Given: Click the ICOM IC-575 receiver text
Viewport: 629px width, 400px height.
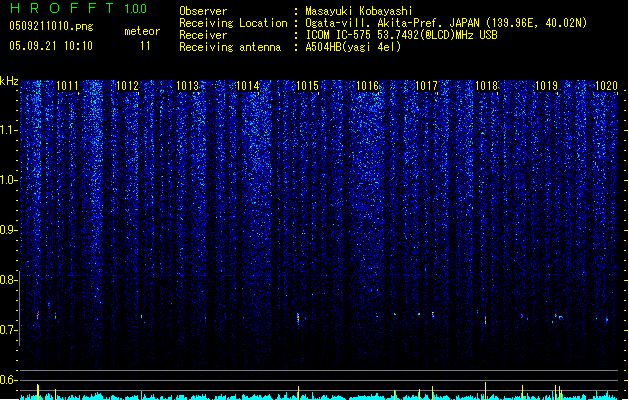Looking at the screenshot, I should coord(401,35).
